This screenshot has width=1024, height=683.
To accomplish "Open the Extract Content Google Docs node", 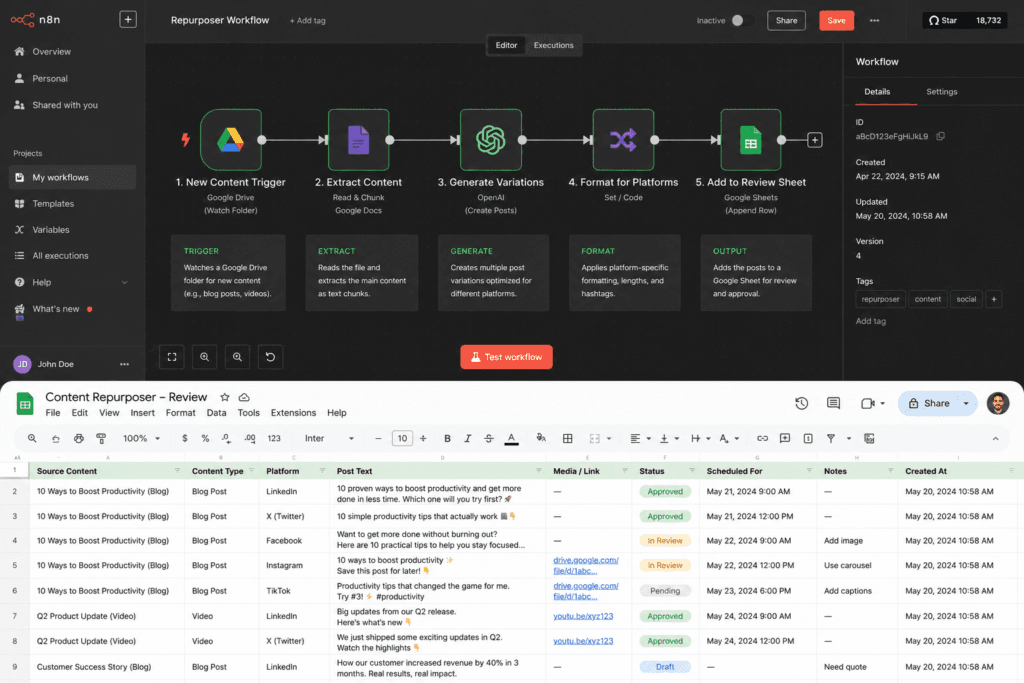I will 359,140.
